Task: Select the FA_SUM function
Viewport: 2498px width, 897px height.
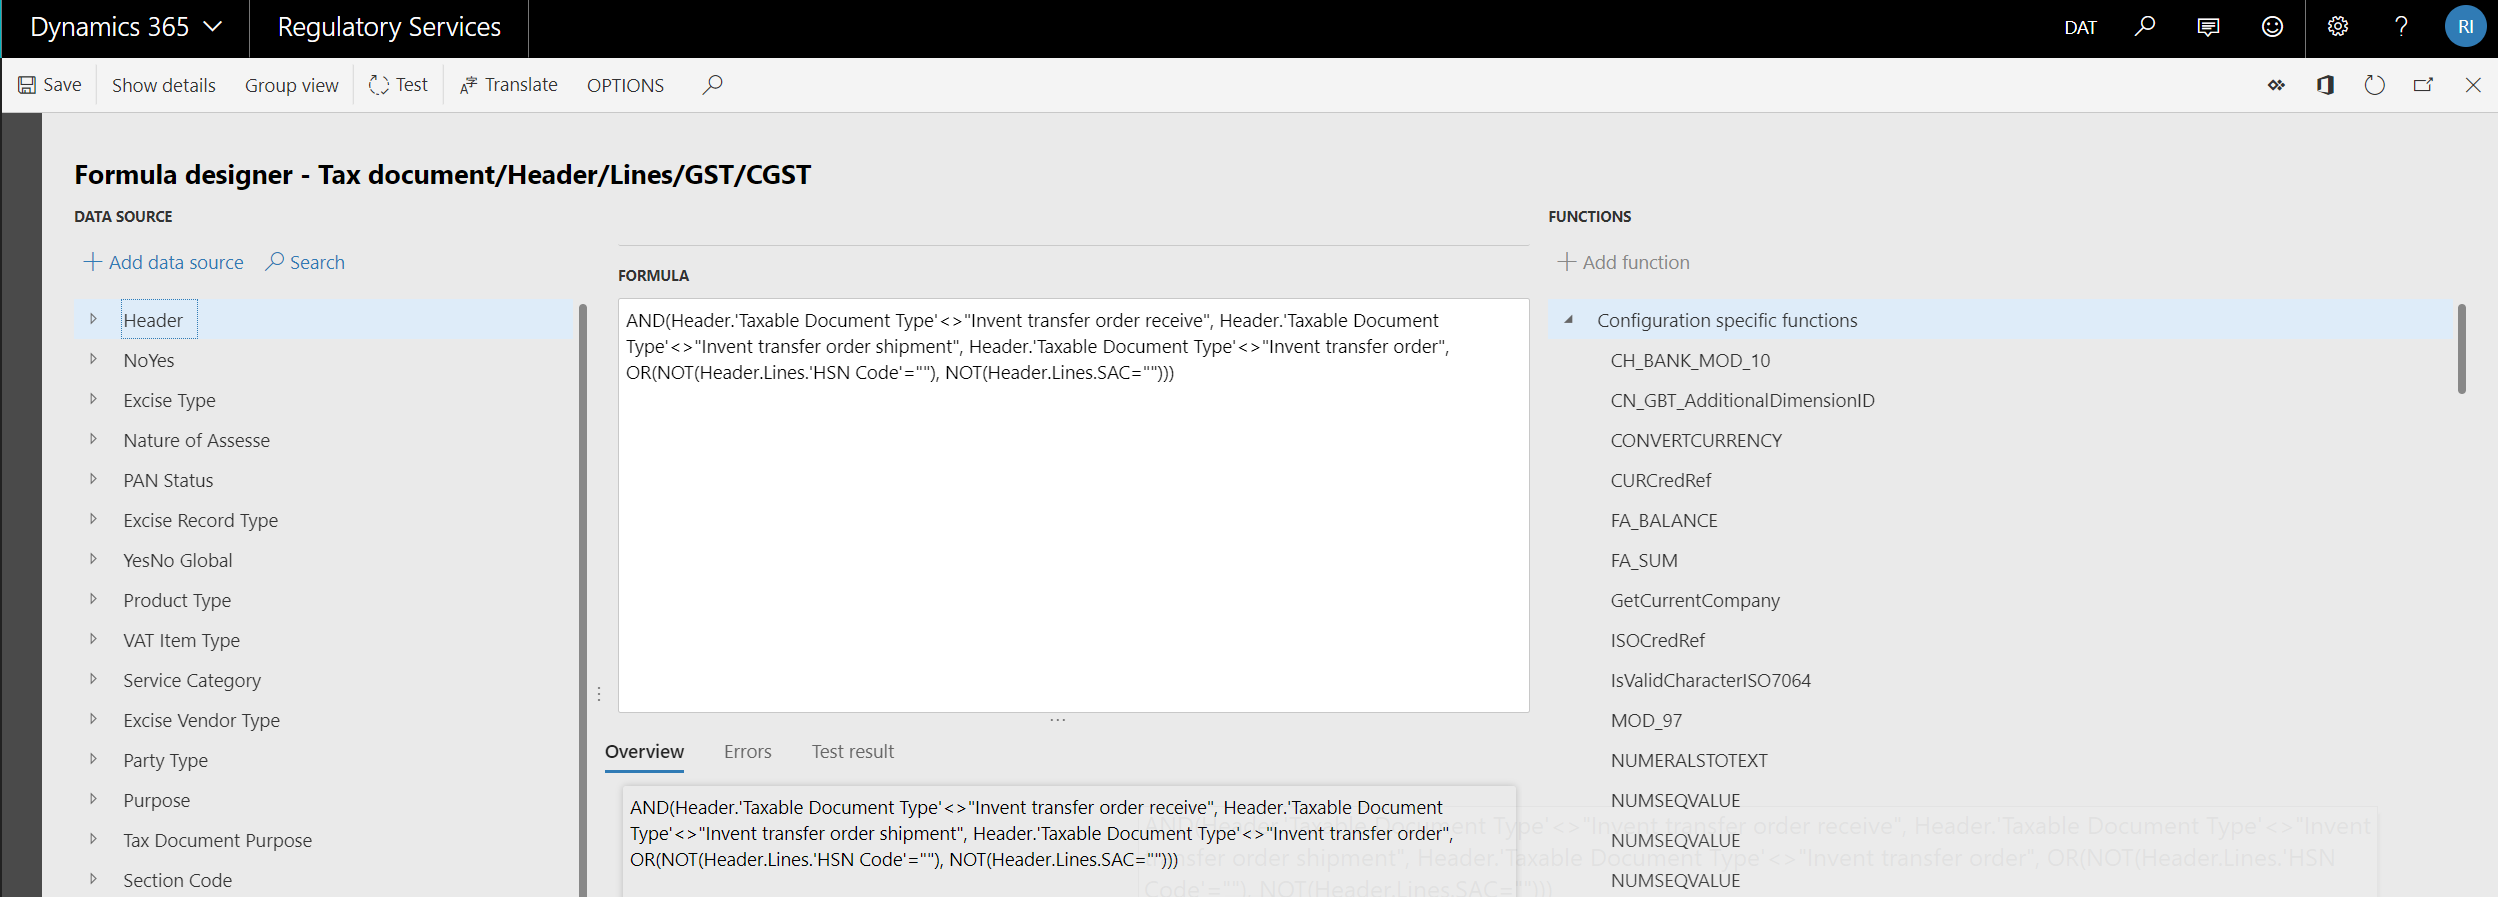Action: point(1644,560)
